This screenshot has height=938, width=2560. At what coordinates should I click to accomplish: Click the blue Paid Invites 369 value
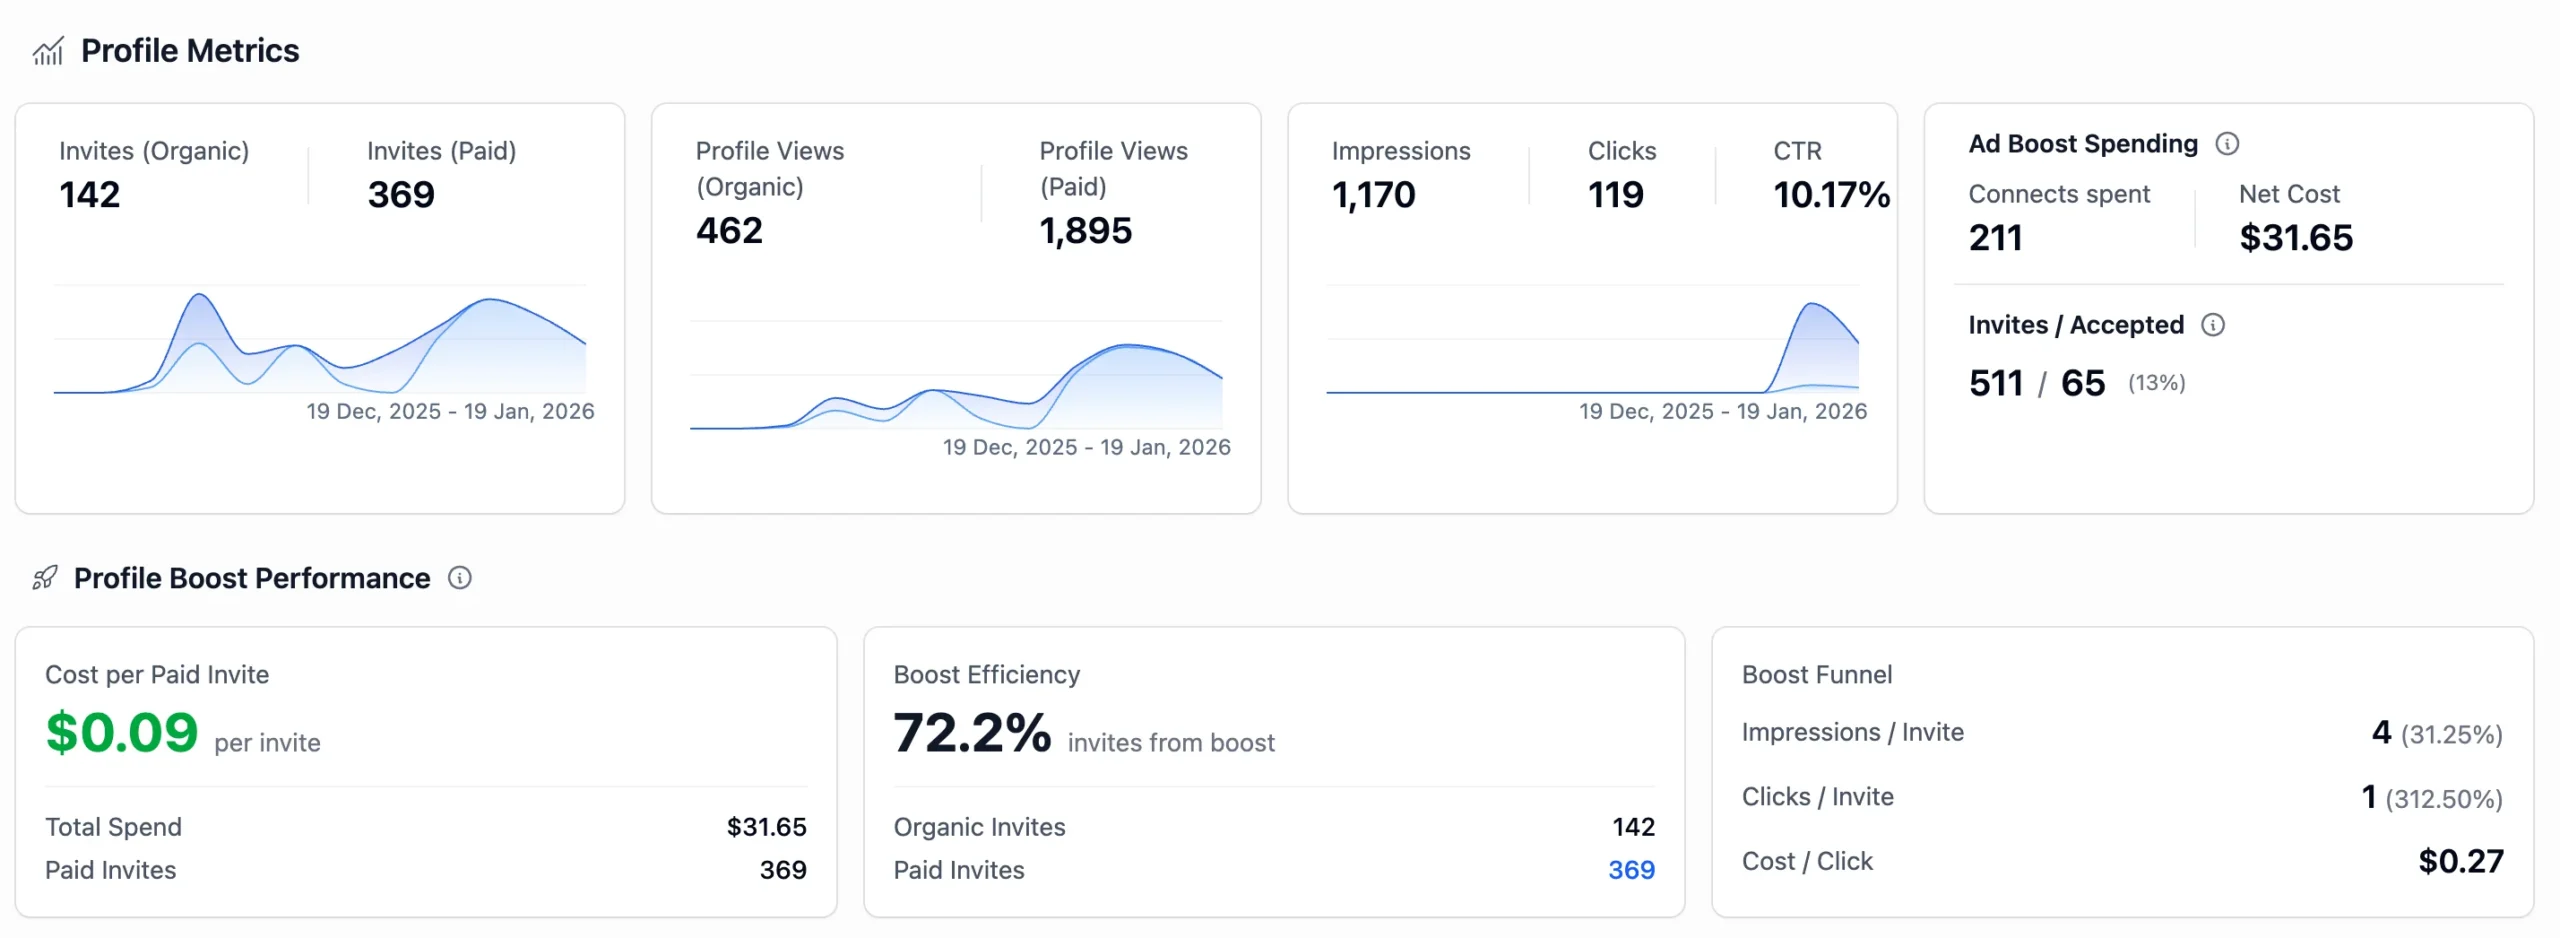coord(1630,870)
